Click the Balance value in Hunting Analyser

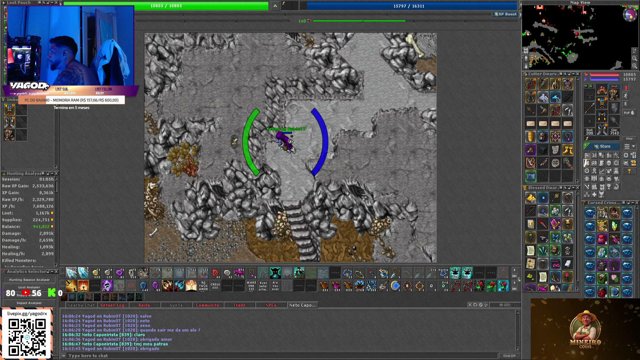pos(41,226)
